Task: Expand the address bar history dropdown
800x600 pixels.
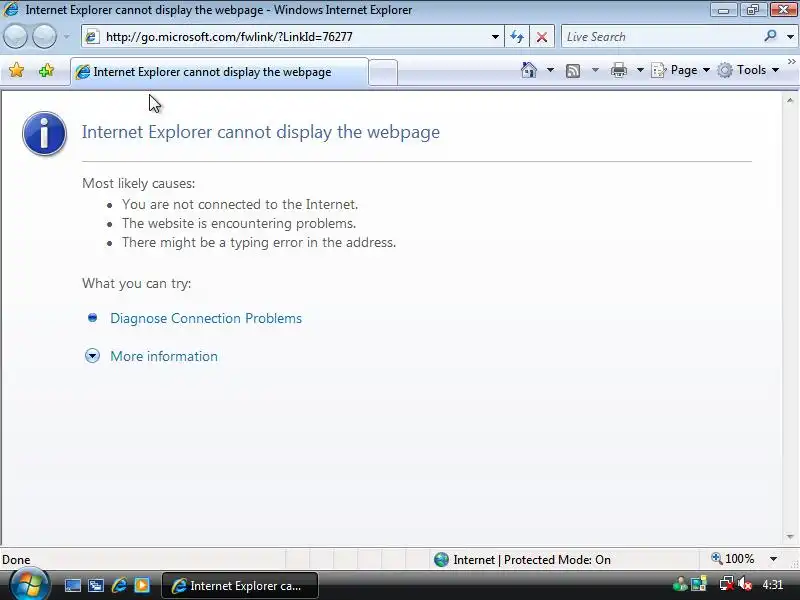Action: point(495,37)
